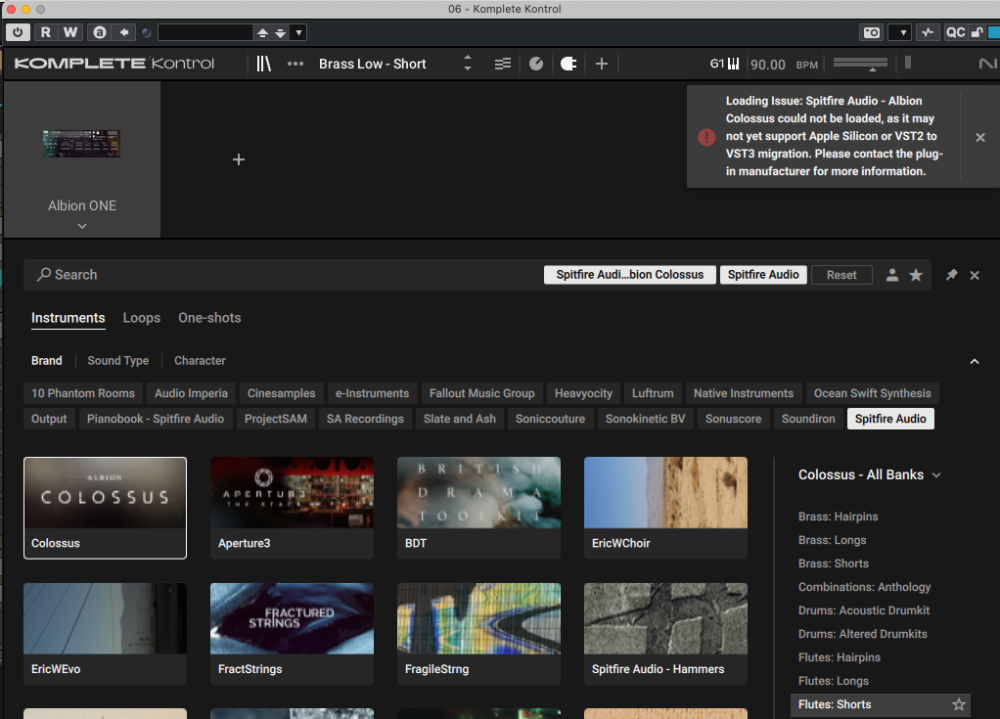Enable Read automation (R) button
1000x719 pixels.
[x=46, y=32]
